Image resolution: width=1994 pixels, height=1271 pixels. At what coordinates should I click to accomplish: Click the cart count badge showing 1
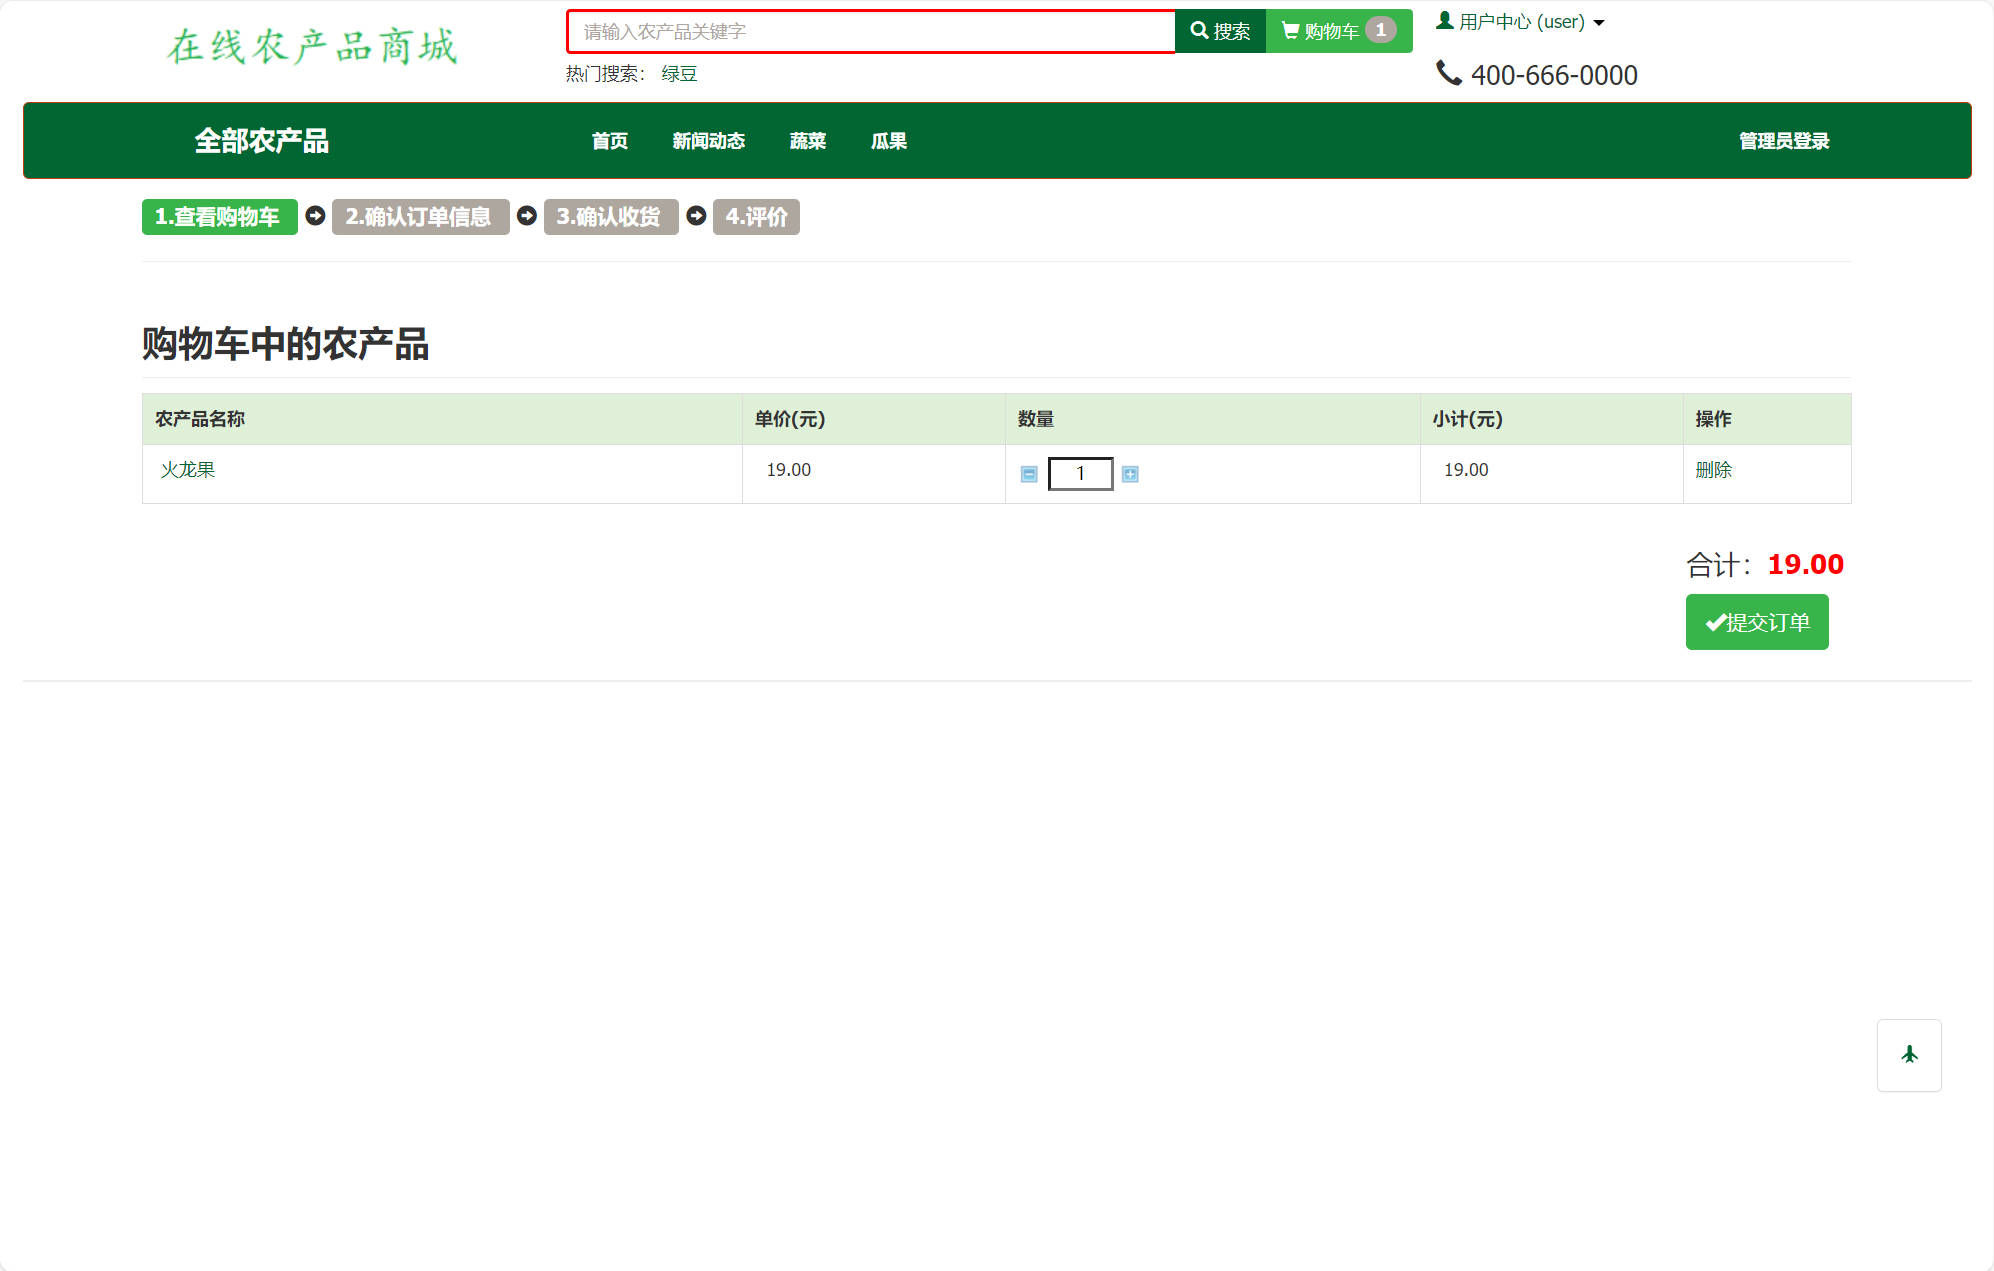coord(1382,30)
